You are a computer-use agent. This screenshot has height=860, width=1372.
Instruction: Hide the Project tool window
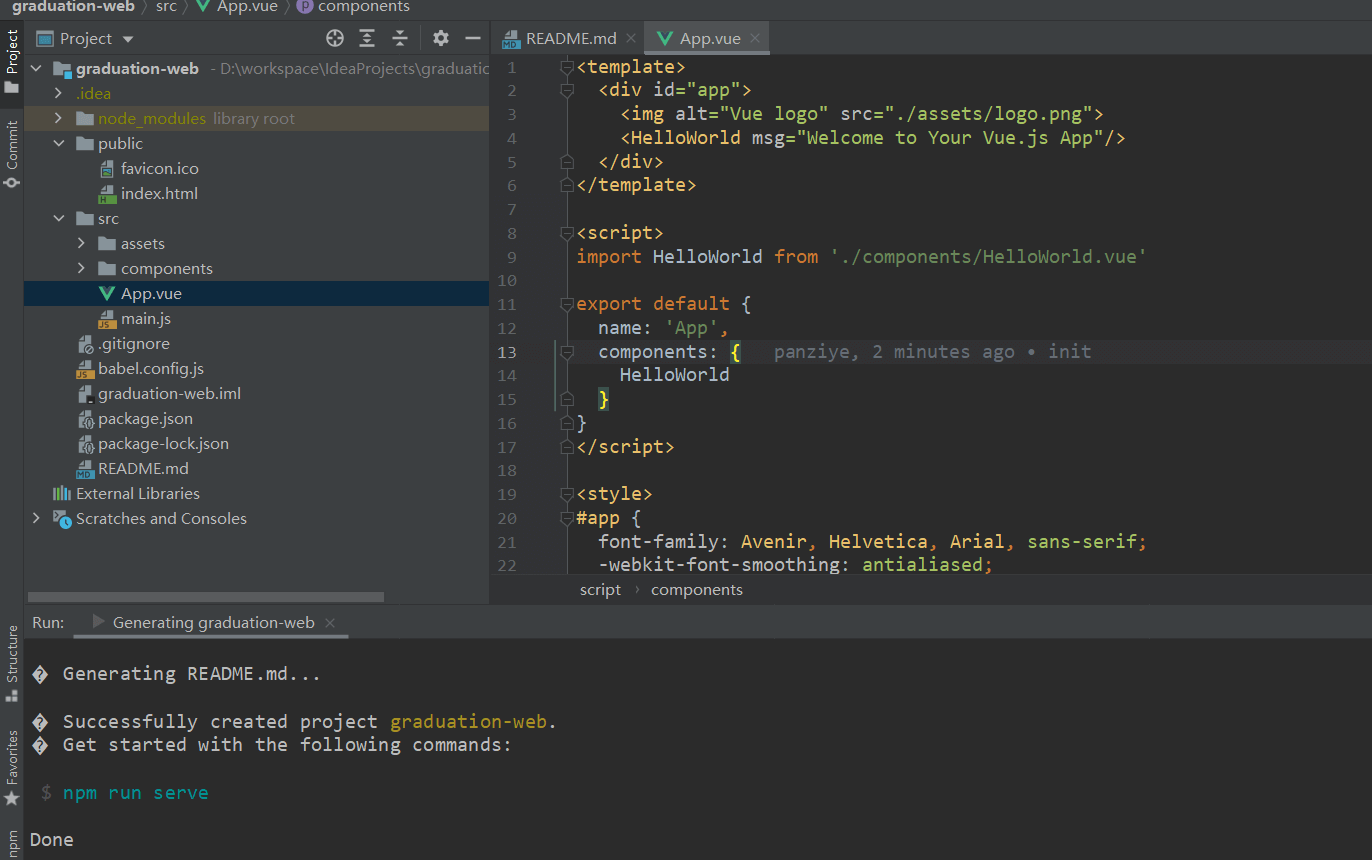pos(473,38)
